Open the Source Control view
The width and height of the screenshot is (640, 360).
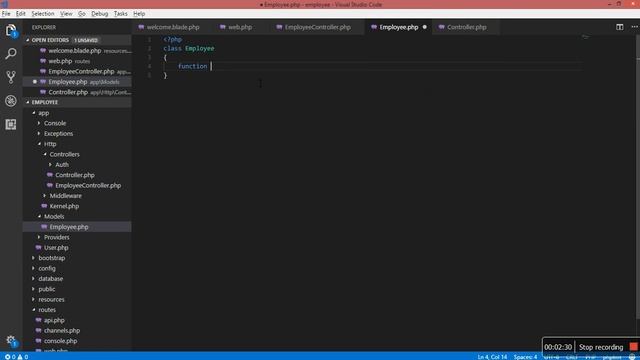point(11,77)
